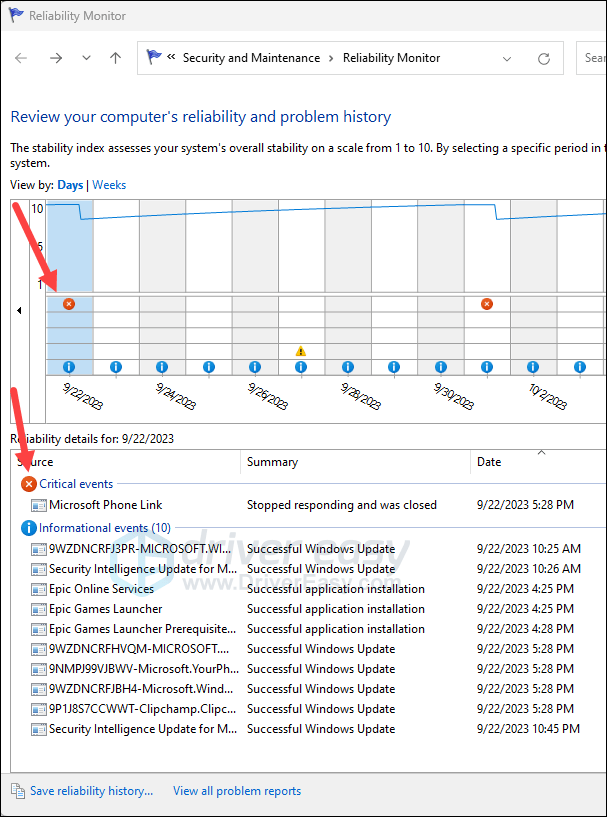Click the red X icon beside Critical events
This screenshot has width=607, height=817.
28,483
